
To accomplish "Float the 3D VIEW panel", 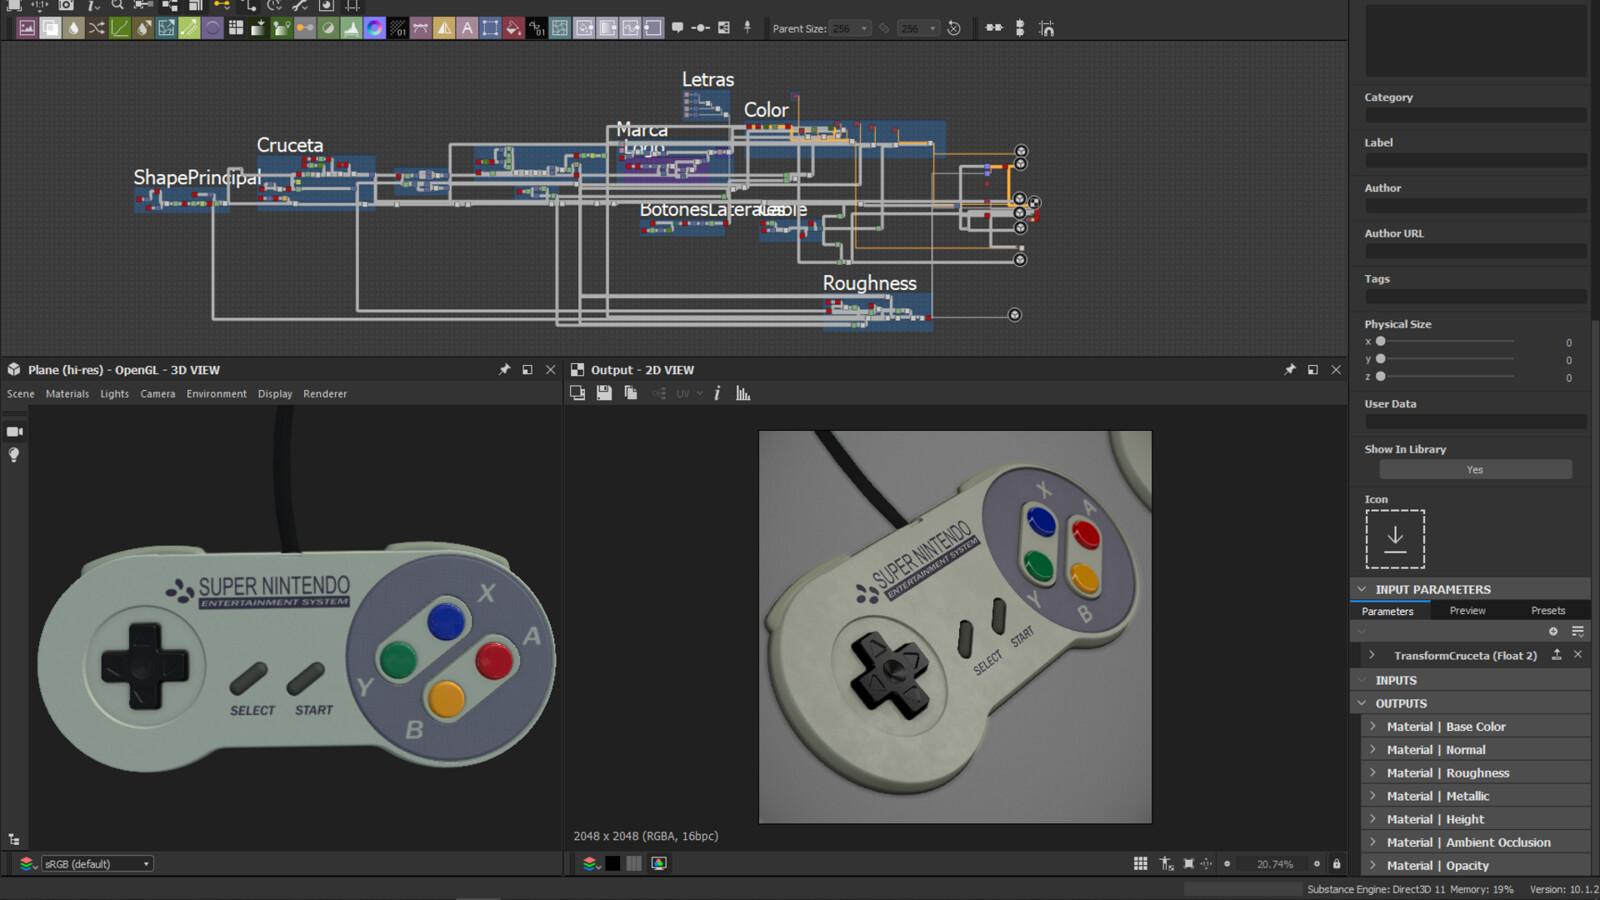I will click(x=527, y=369).
